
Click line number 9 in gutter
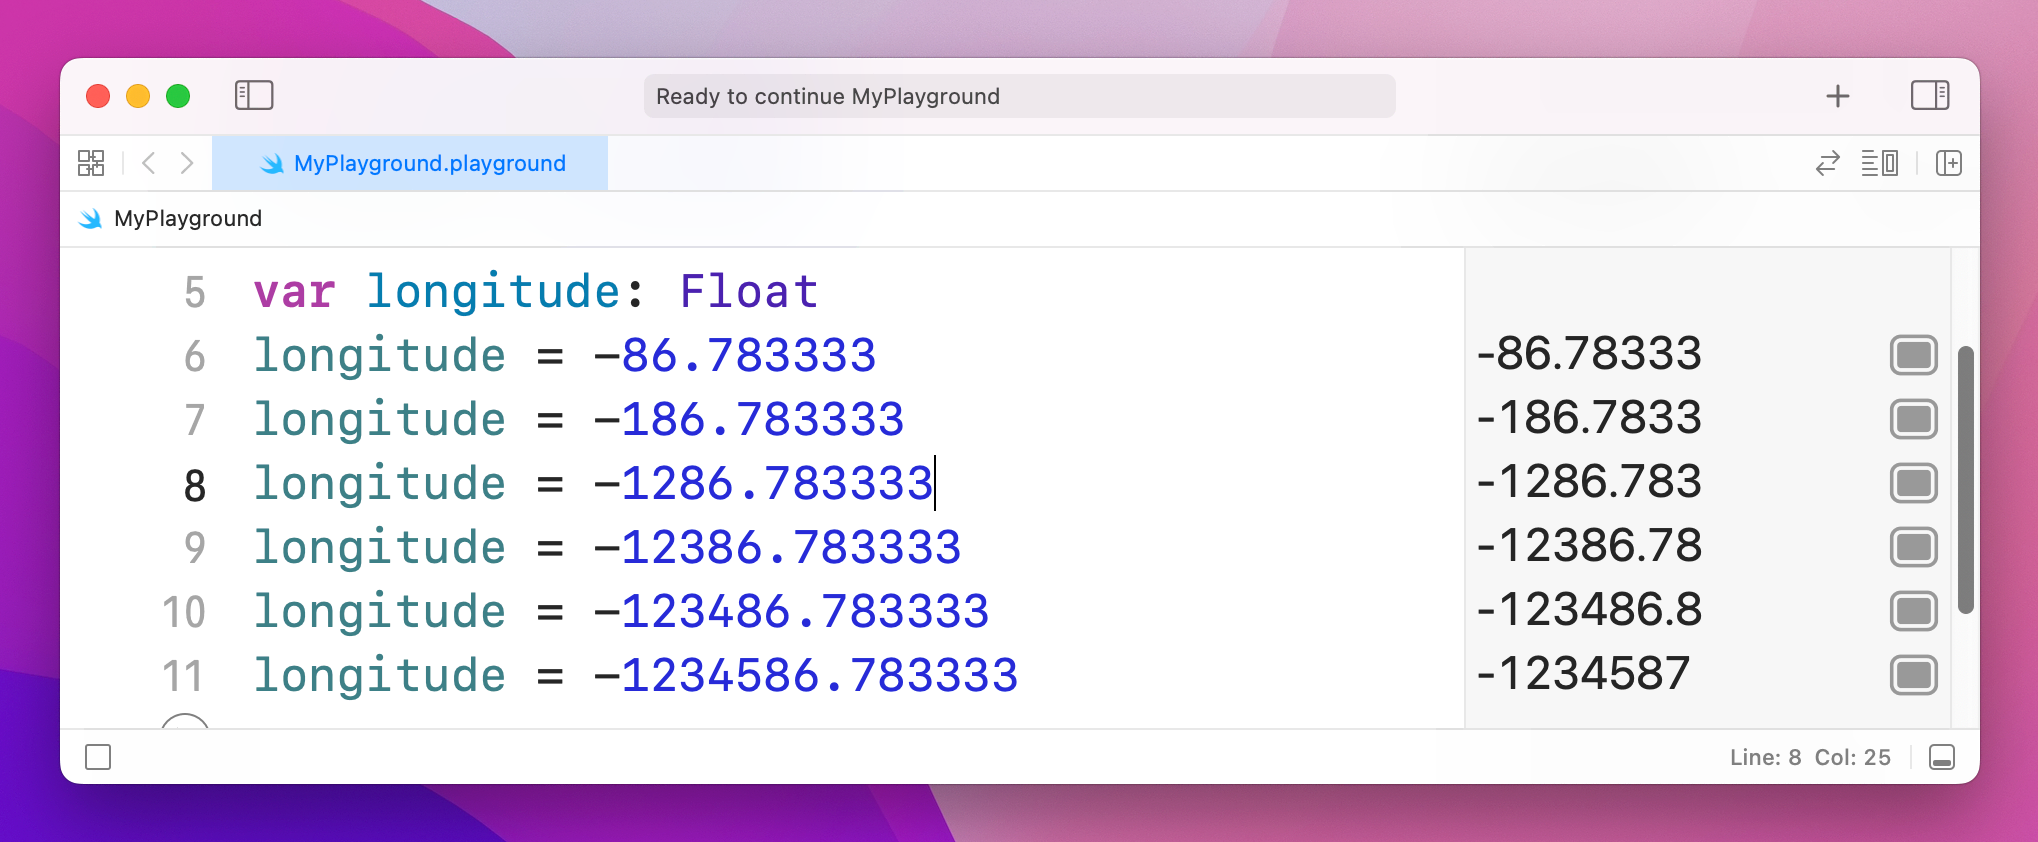[195, 549]
